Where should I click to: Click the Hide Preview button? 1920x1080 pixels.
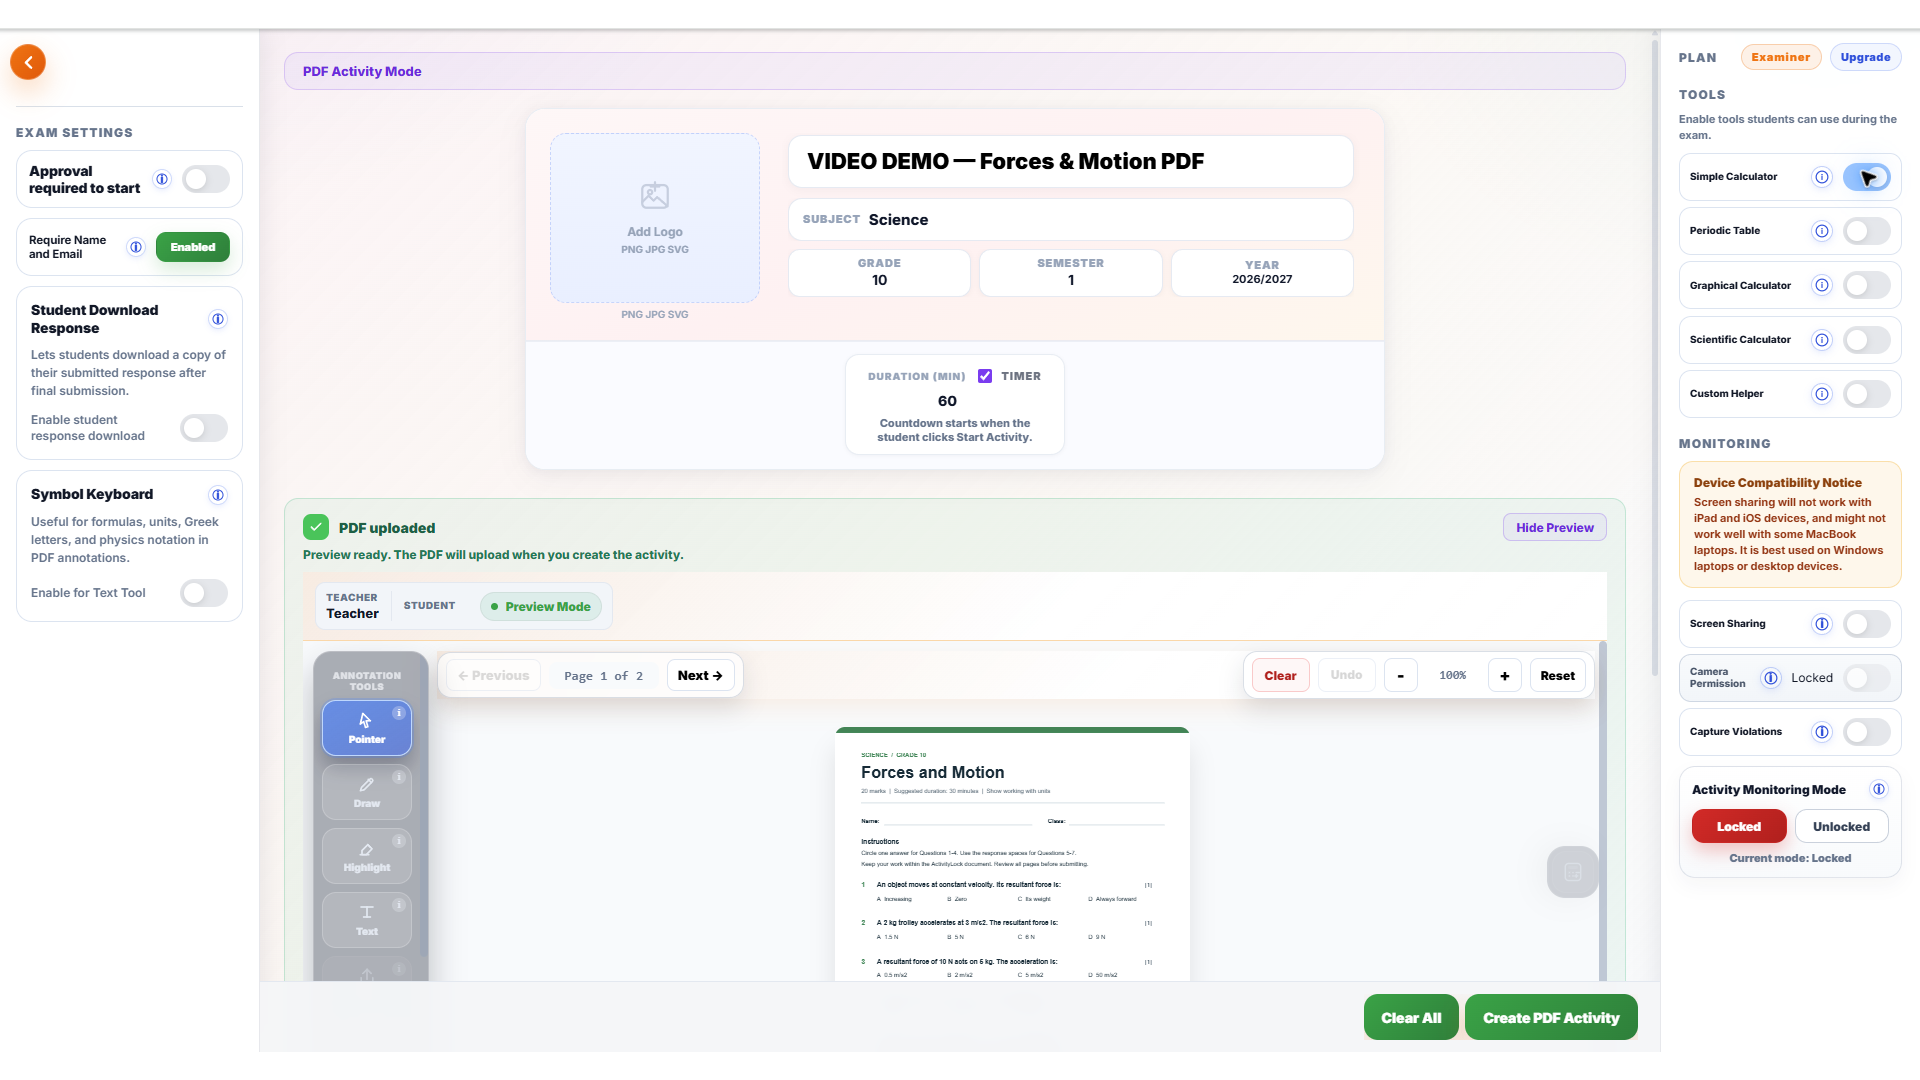tap(1555, 528)
